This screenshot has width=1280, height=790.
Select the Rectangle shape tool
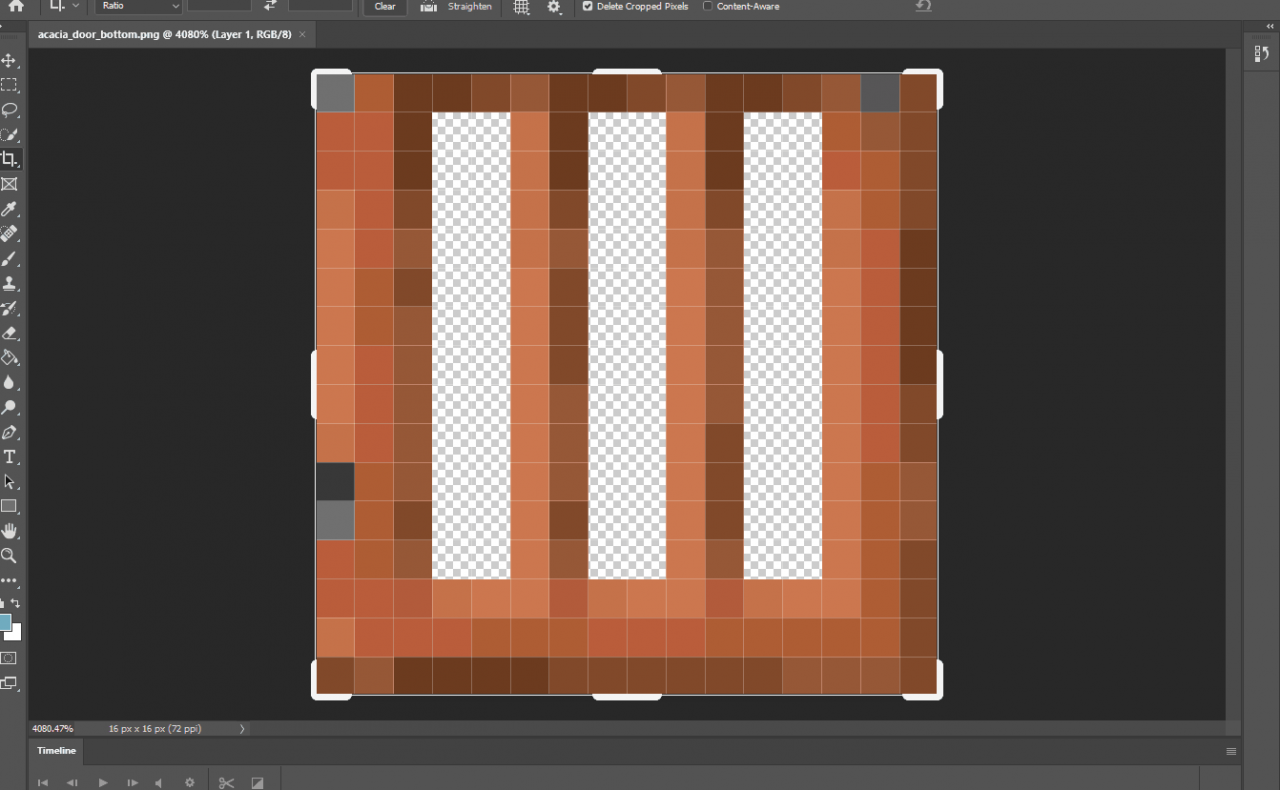point(9,507)
